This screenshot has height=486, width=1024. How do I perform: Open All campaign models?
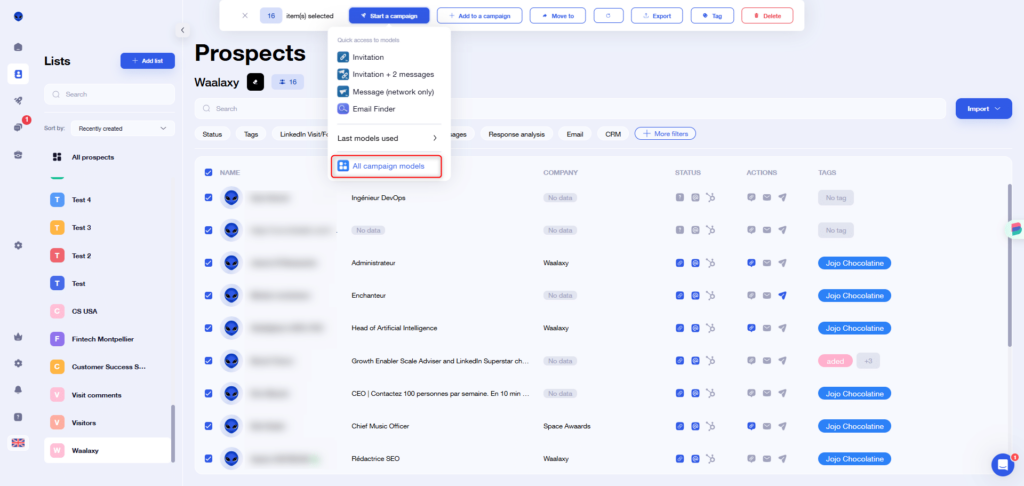click(387, 167)
